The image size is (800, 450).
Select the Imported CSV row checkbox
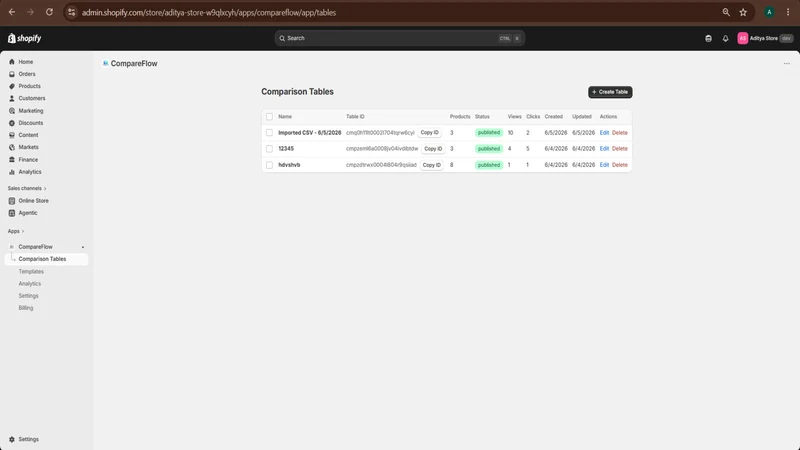pos(269,133)
